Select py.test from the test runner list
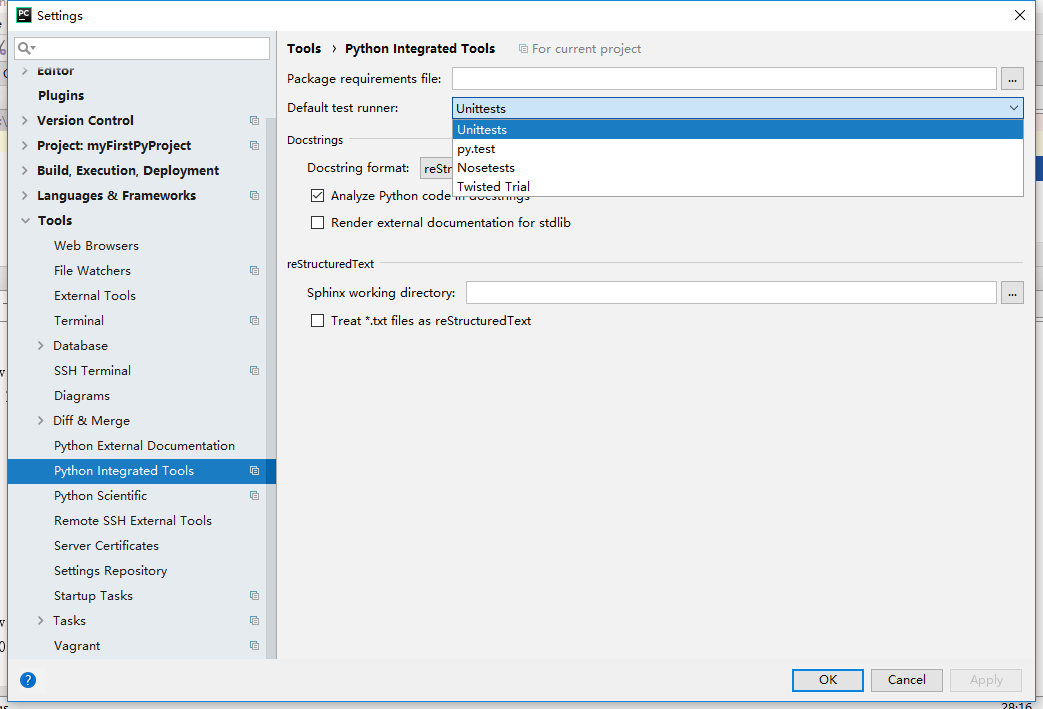Viewport: 1043px width, 709px height. click(x=476, y=149)
